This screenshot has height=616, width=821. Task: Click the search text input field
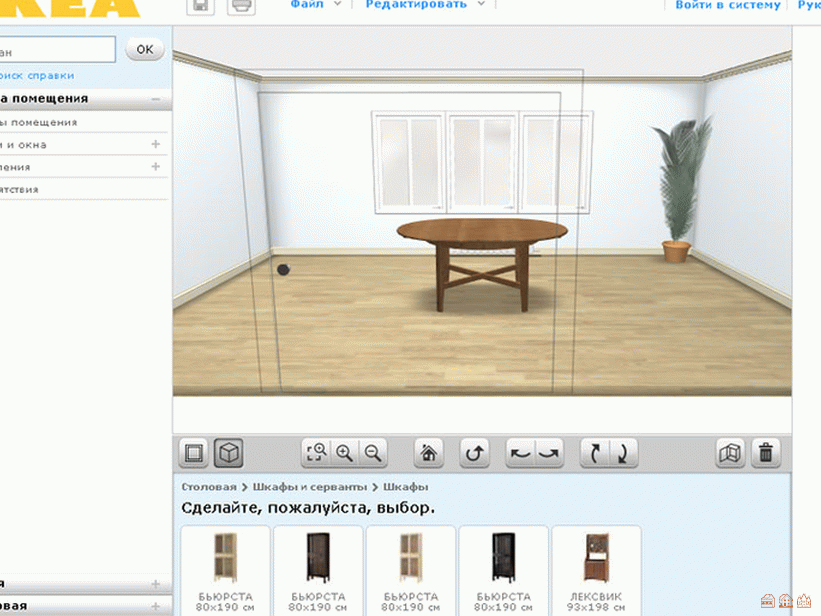point(58,49)
